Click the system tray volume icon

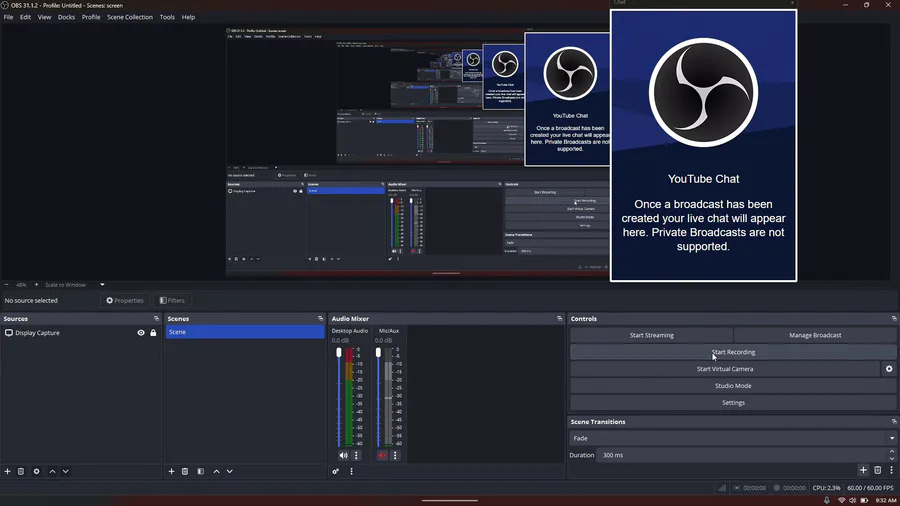[x=852, y=500]
